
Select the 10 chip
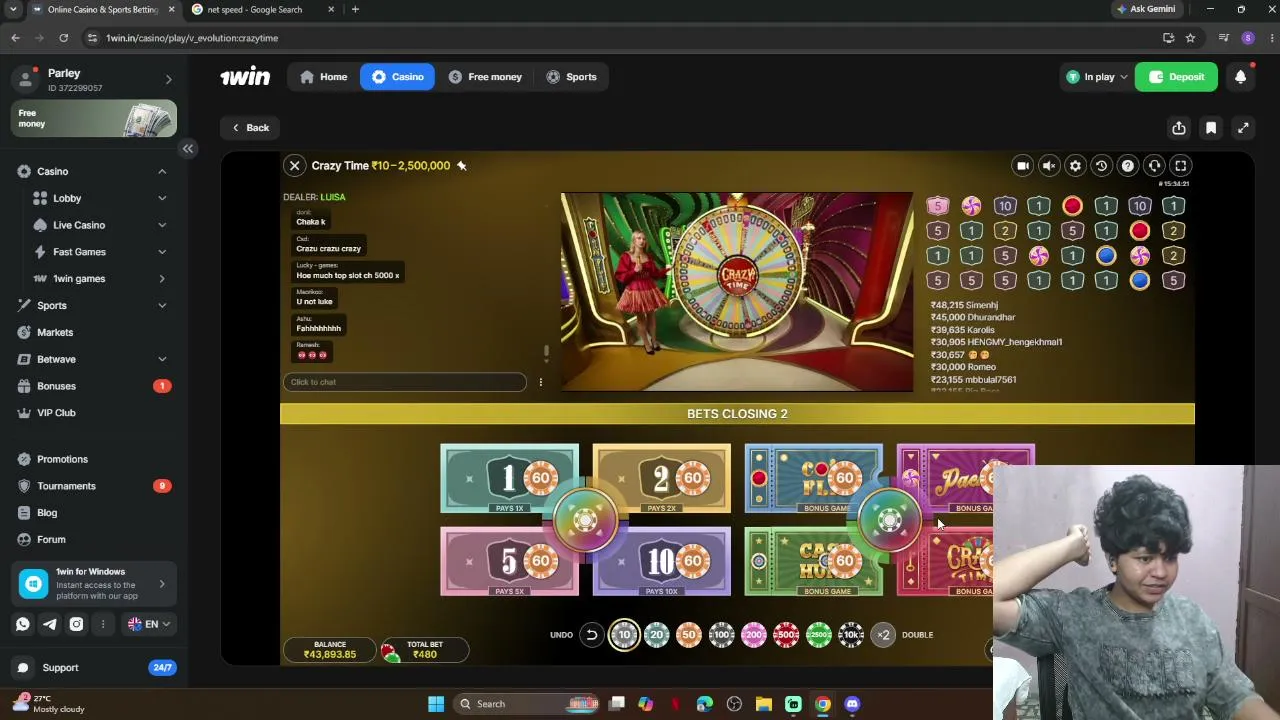(x=624, y=635)
